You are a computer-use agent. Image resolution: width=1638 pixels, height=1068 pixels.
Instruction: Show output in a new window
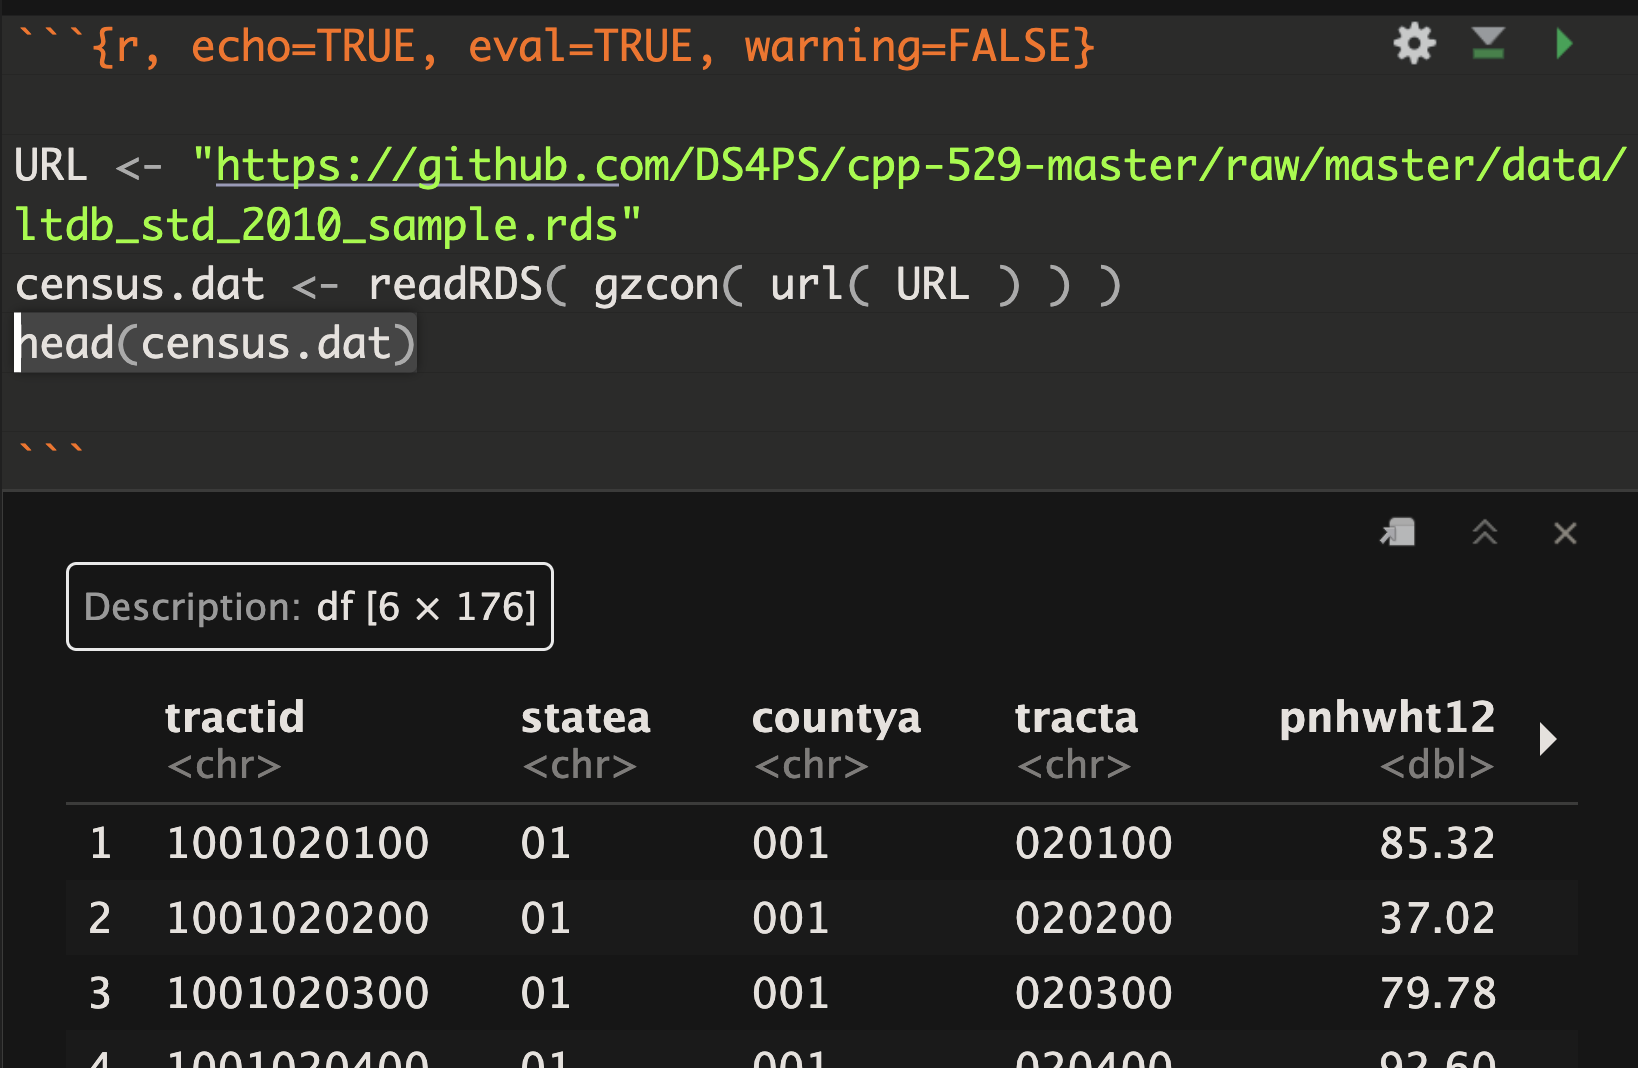coord(1397,532)
